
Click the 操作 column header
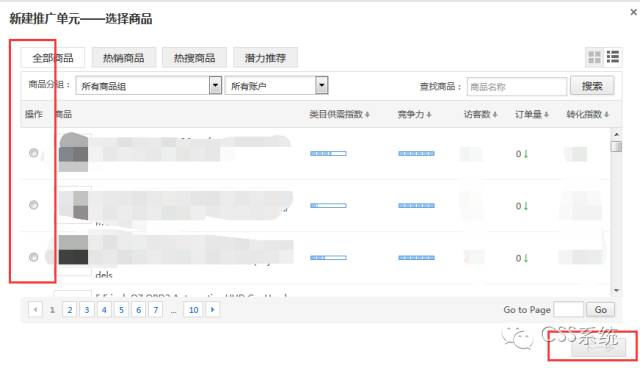click(x=33, y=114)
